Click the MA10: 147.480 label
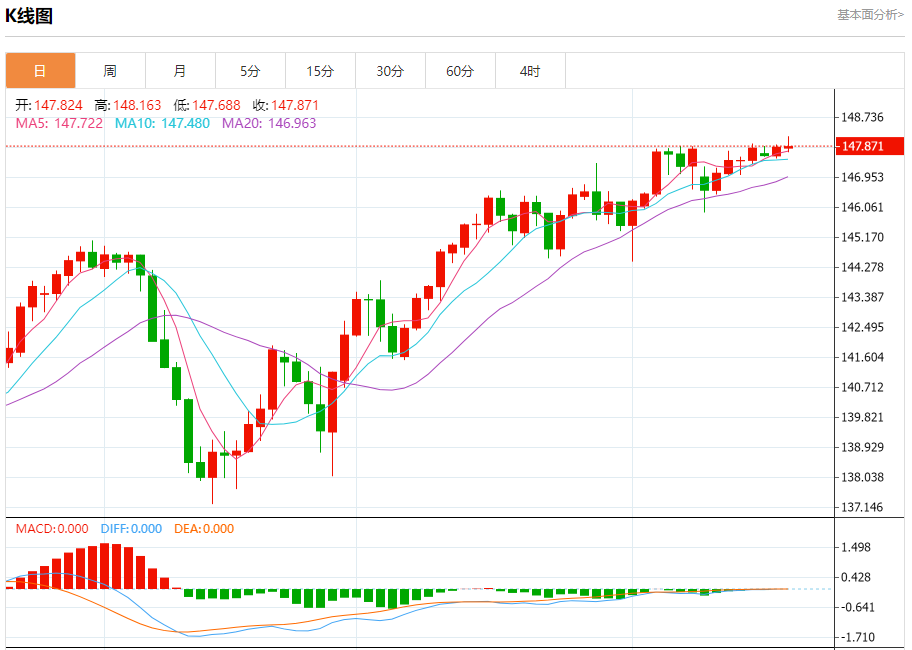912x650 pixels. coord(162,123)
